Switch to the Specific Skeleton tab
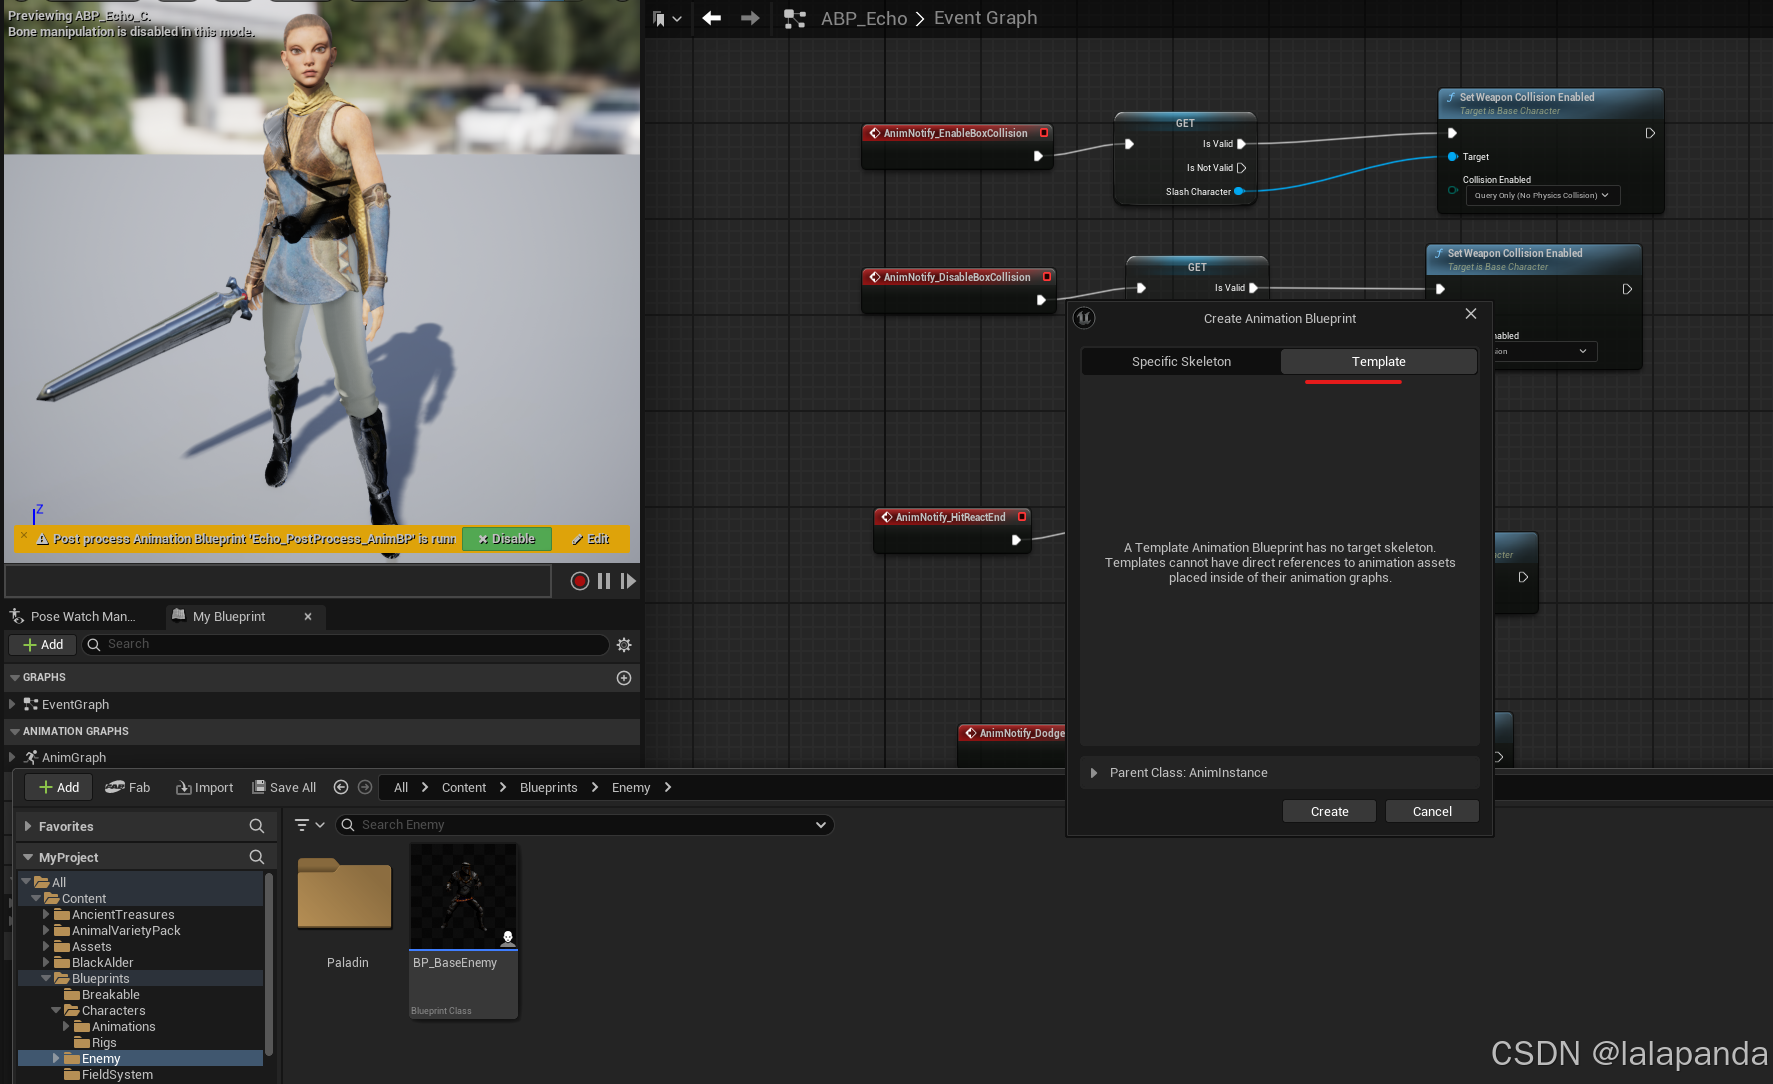Screen dimensions: 1773x1084 pos(1181,362)
